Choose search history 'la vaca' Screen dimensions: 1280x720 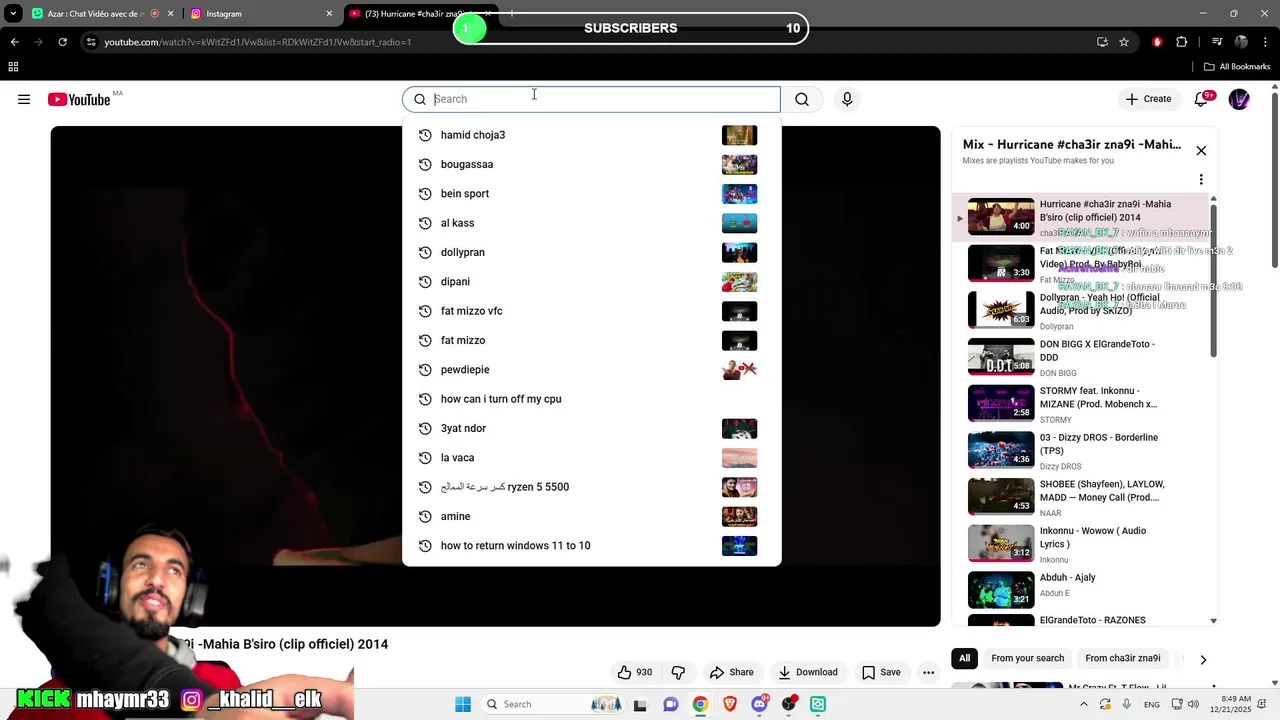pos(591,458)
